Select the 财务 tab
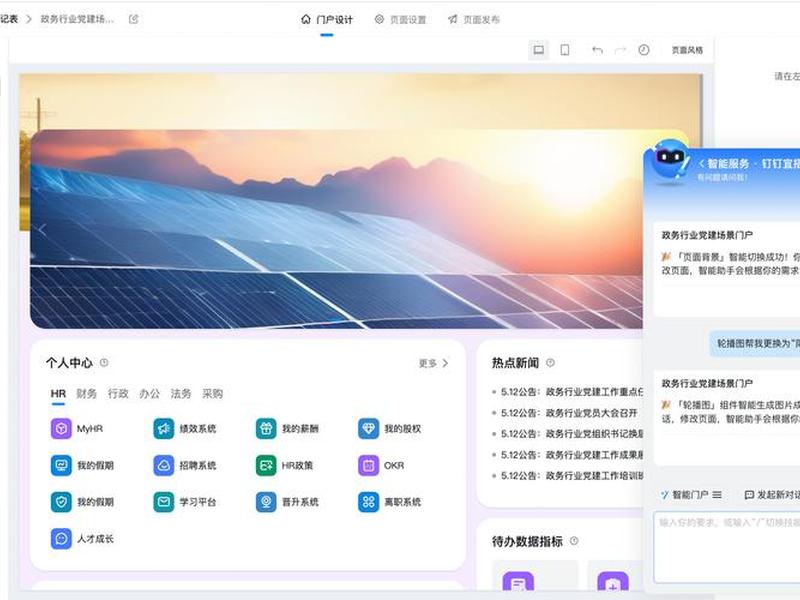Screen dimensions: 800x600 pyautogui.click(x=87, y=394)
